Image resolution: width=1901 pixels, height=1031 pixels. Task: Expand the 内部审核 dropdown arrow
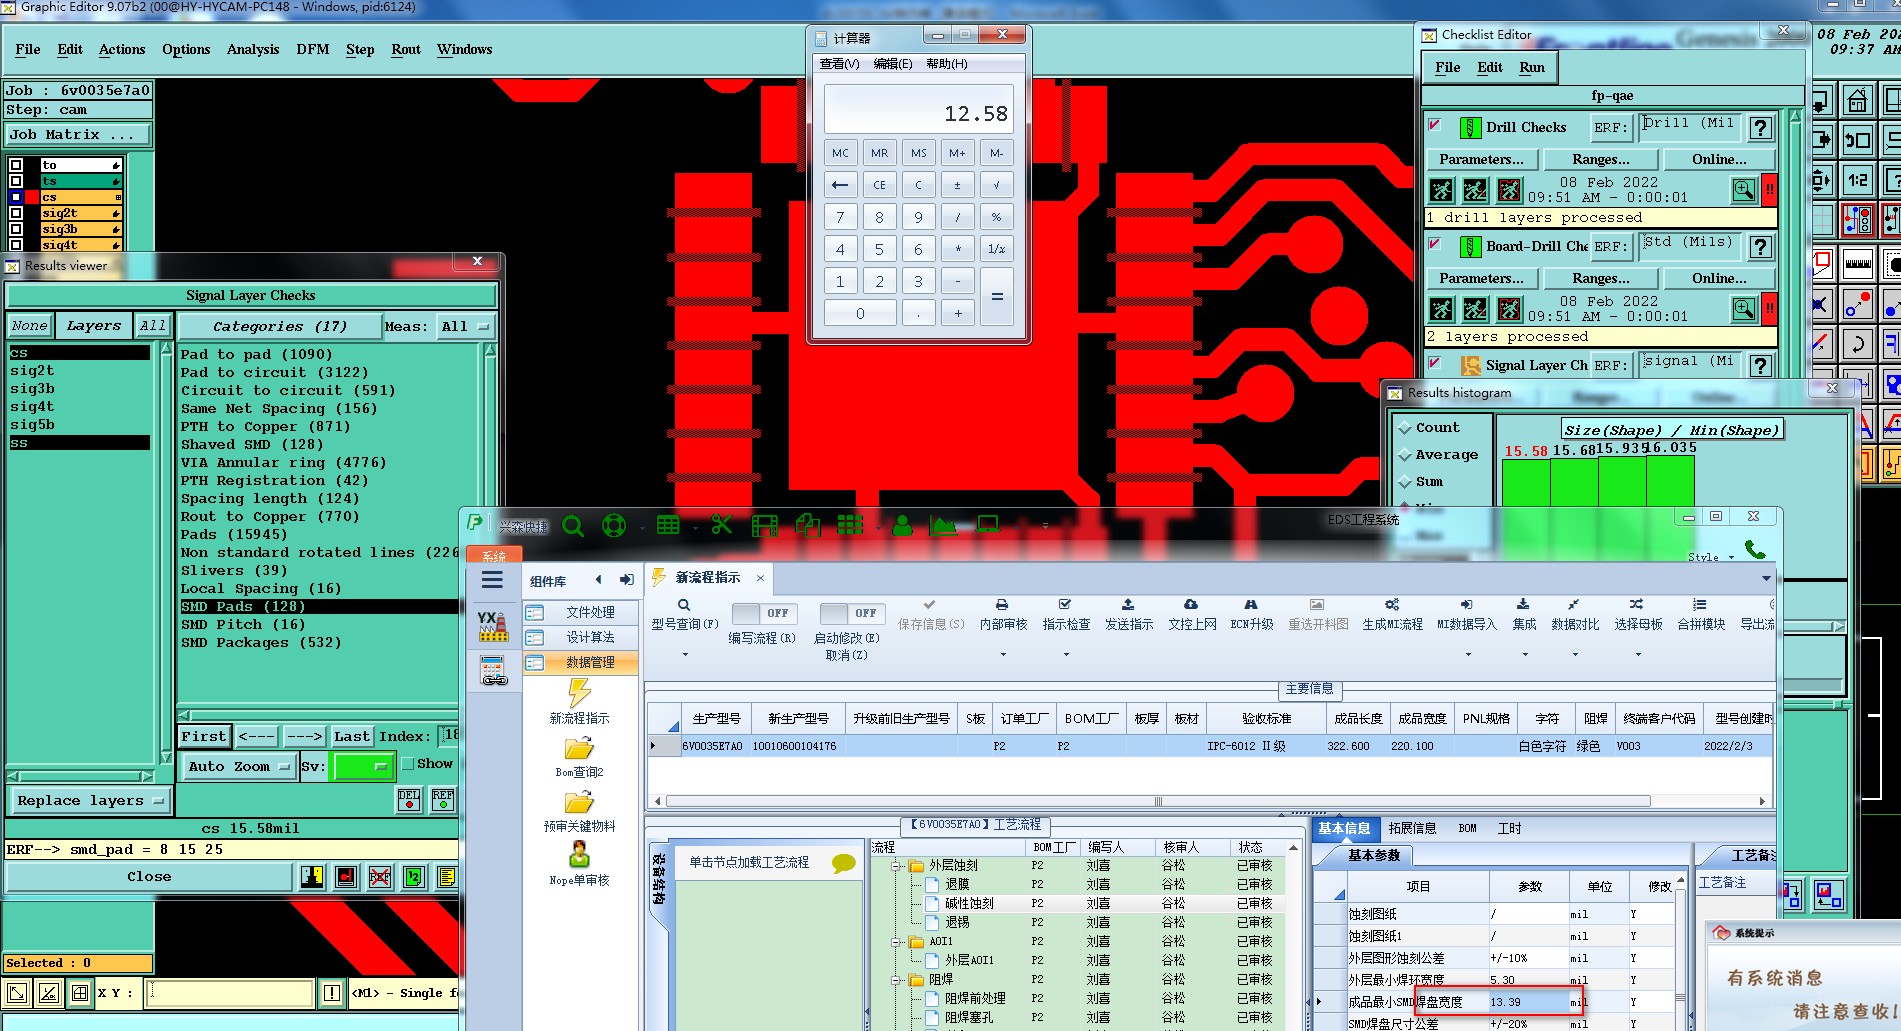pyautogui.click(x=1003, y=655)
